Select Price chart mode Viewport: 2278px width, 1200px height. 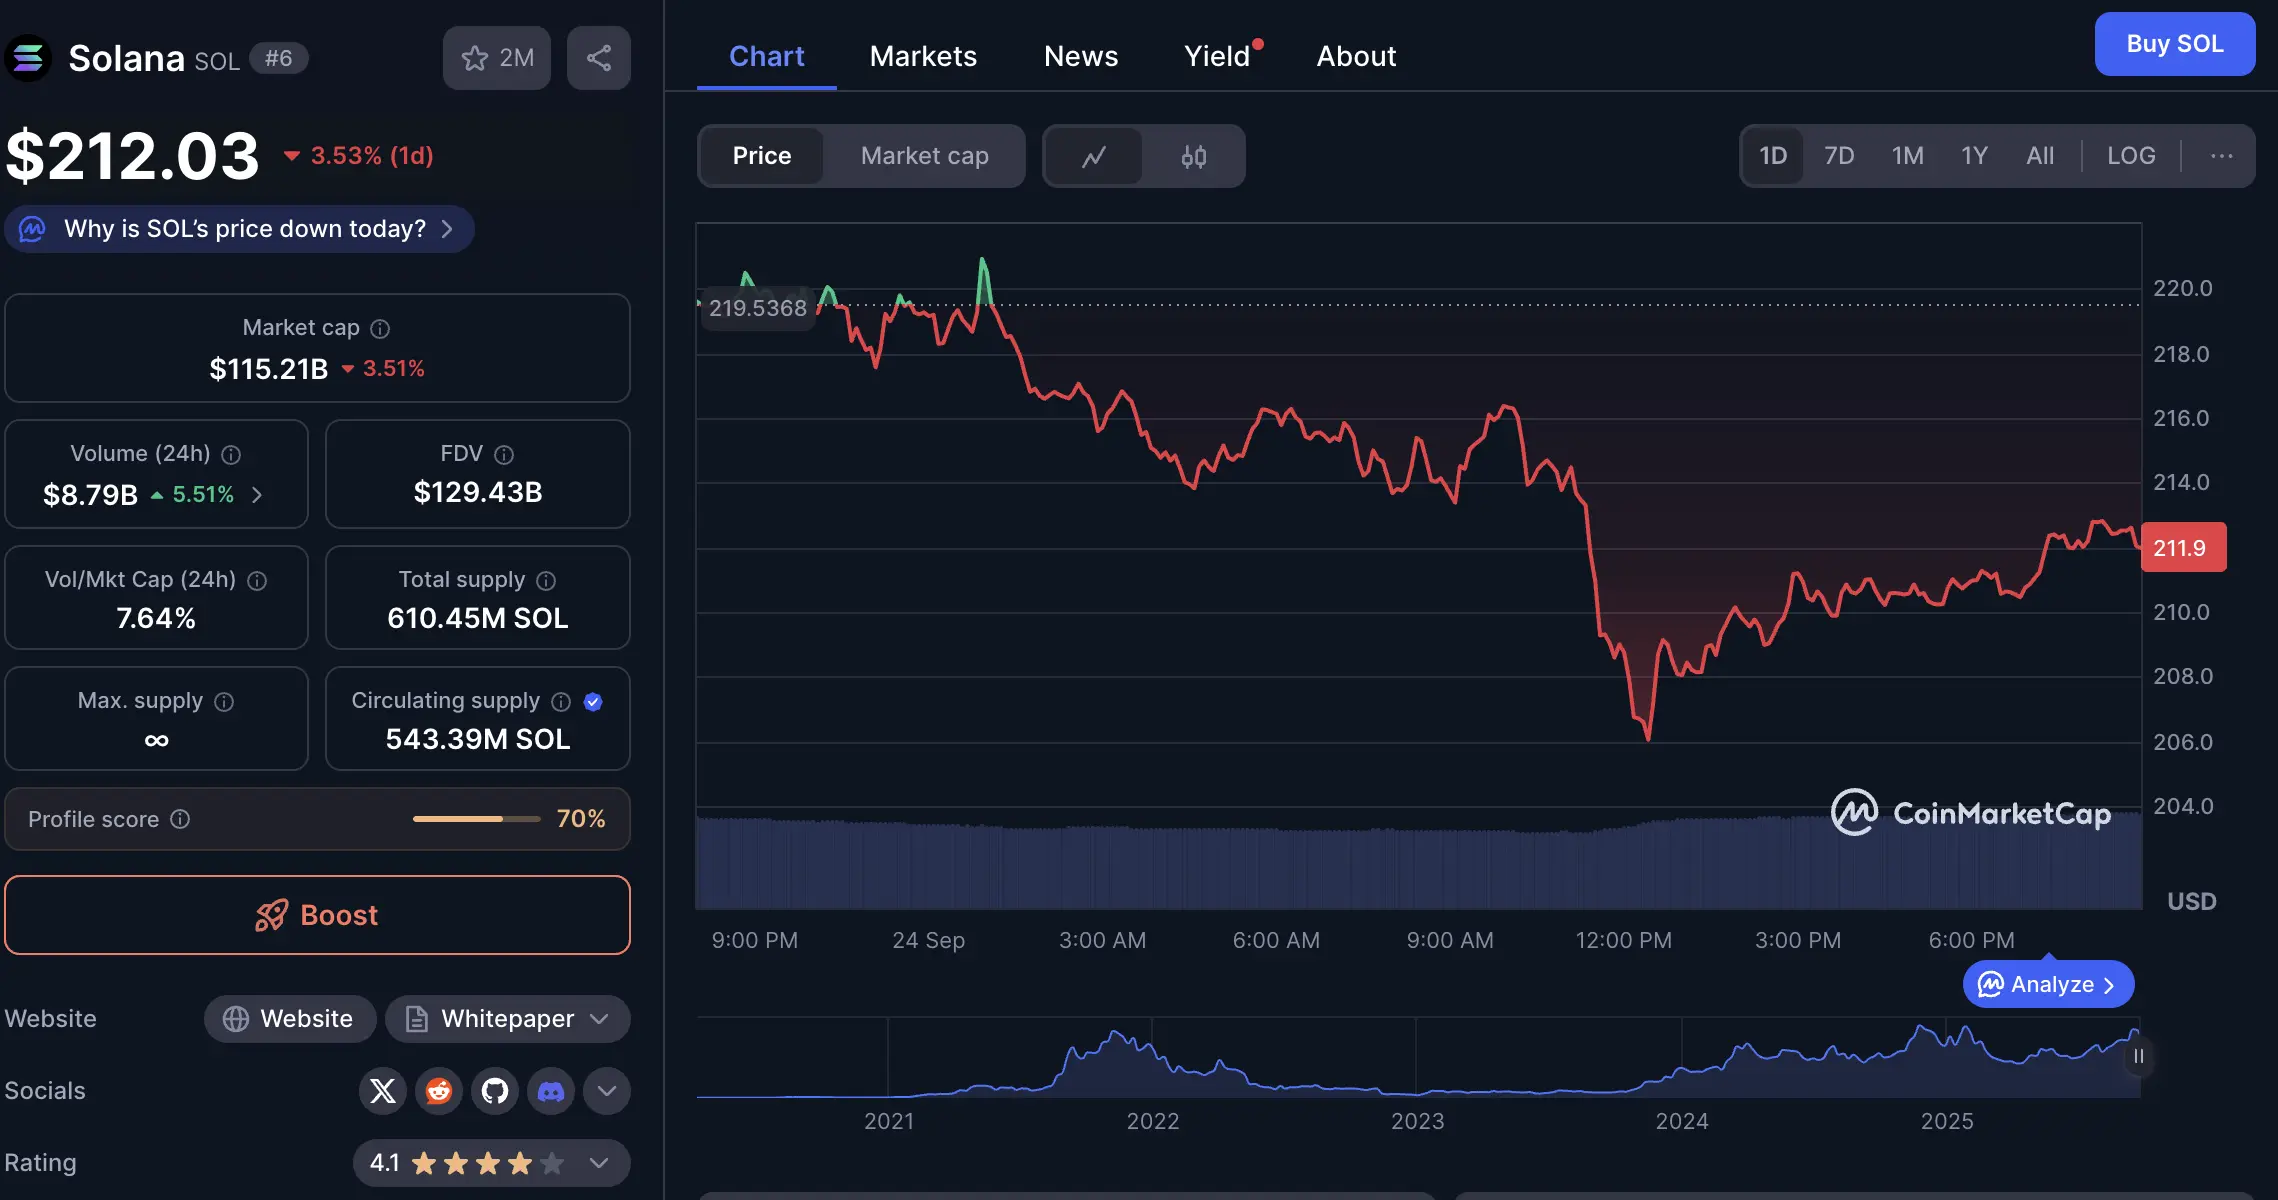(x=762, y=156)
